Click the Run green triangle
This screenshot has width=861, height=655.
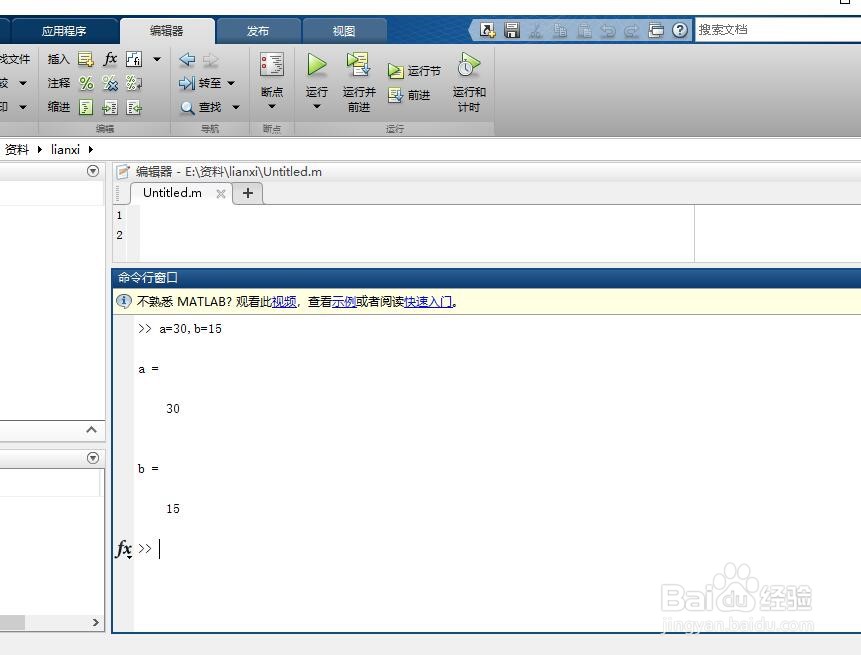tap(316, 65)
